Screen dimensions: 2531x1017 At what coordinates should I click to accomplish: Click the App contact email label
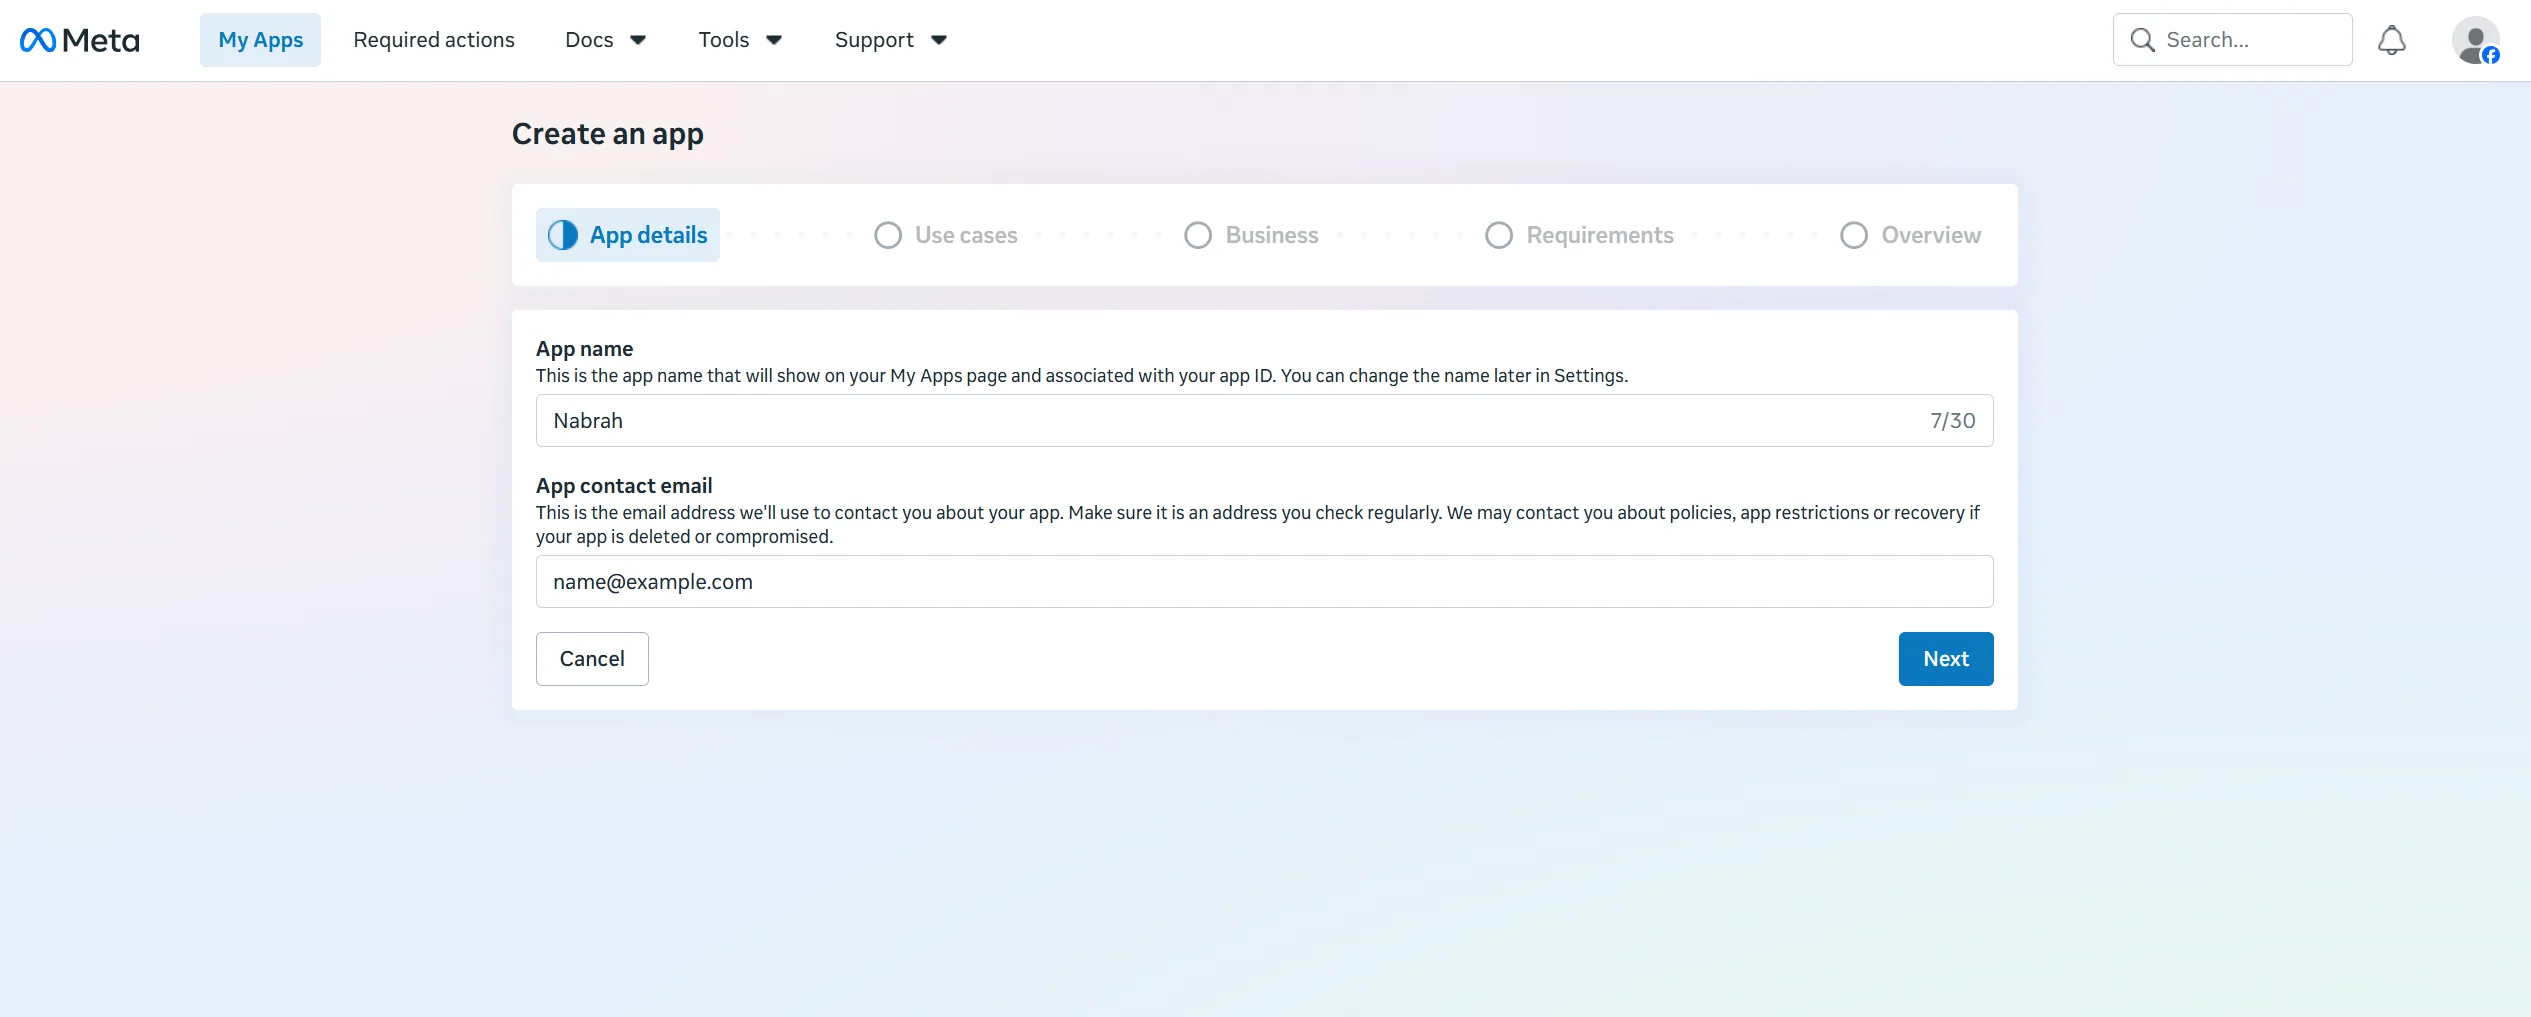pyautogui.click(x=624, y=486)
